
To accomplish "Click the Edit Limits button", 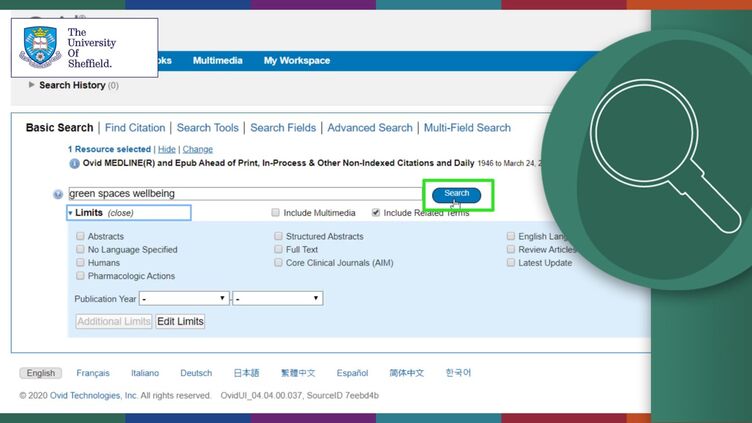I will coord(180,321).
